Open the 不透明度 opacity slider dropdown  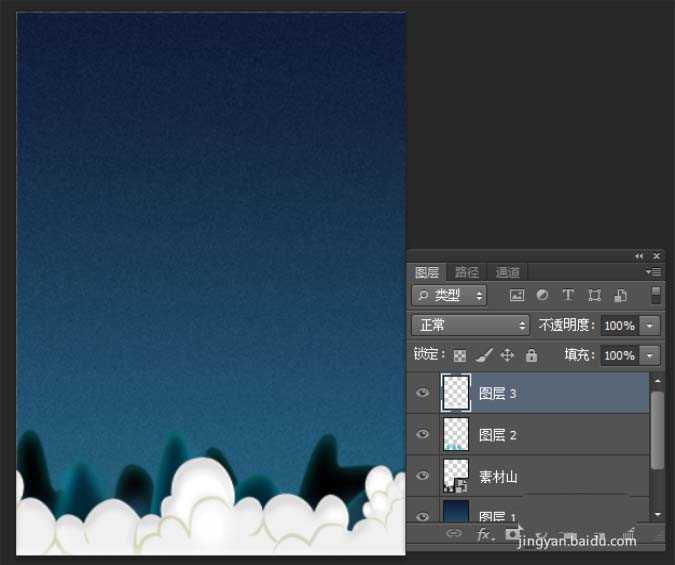(651, 325)
